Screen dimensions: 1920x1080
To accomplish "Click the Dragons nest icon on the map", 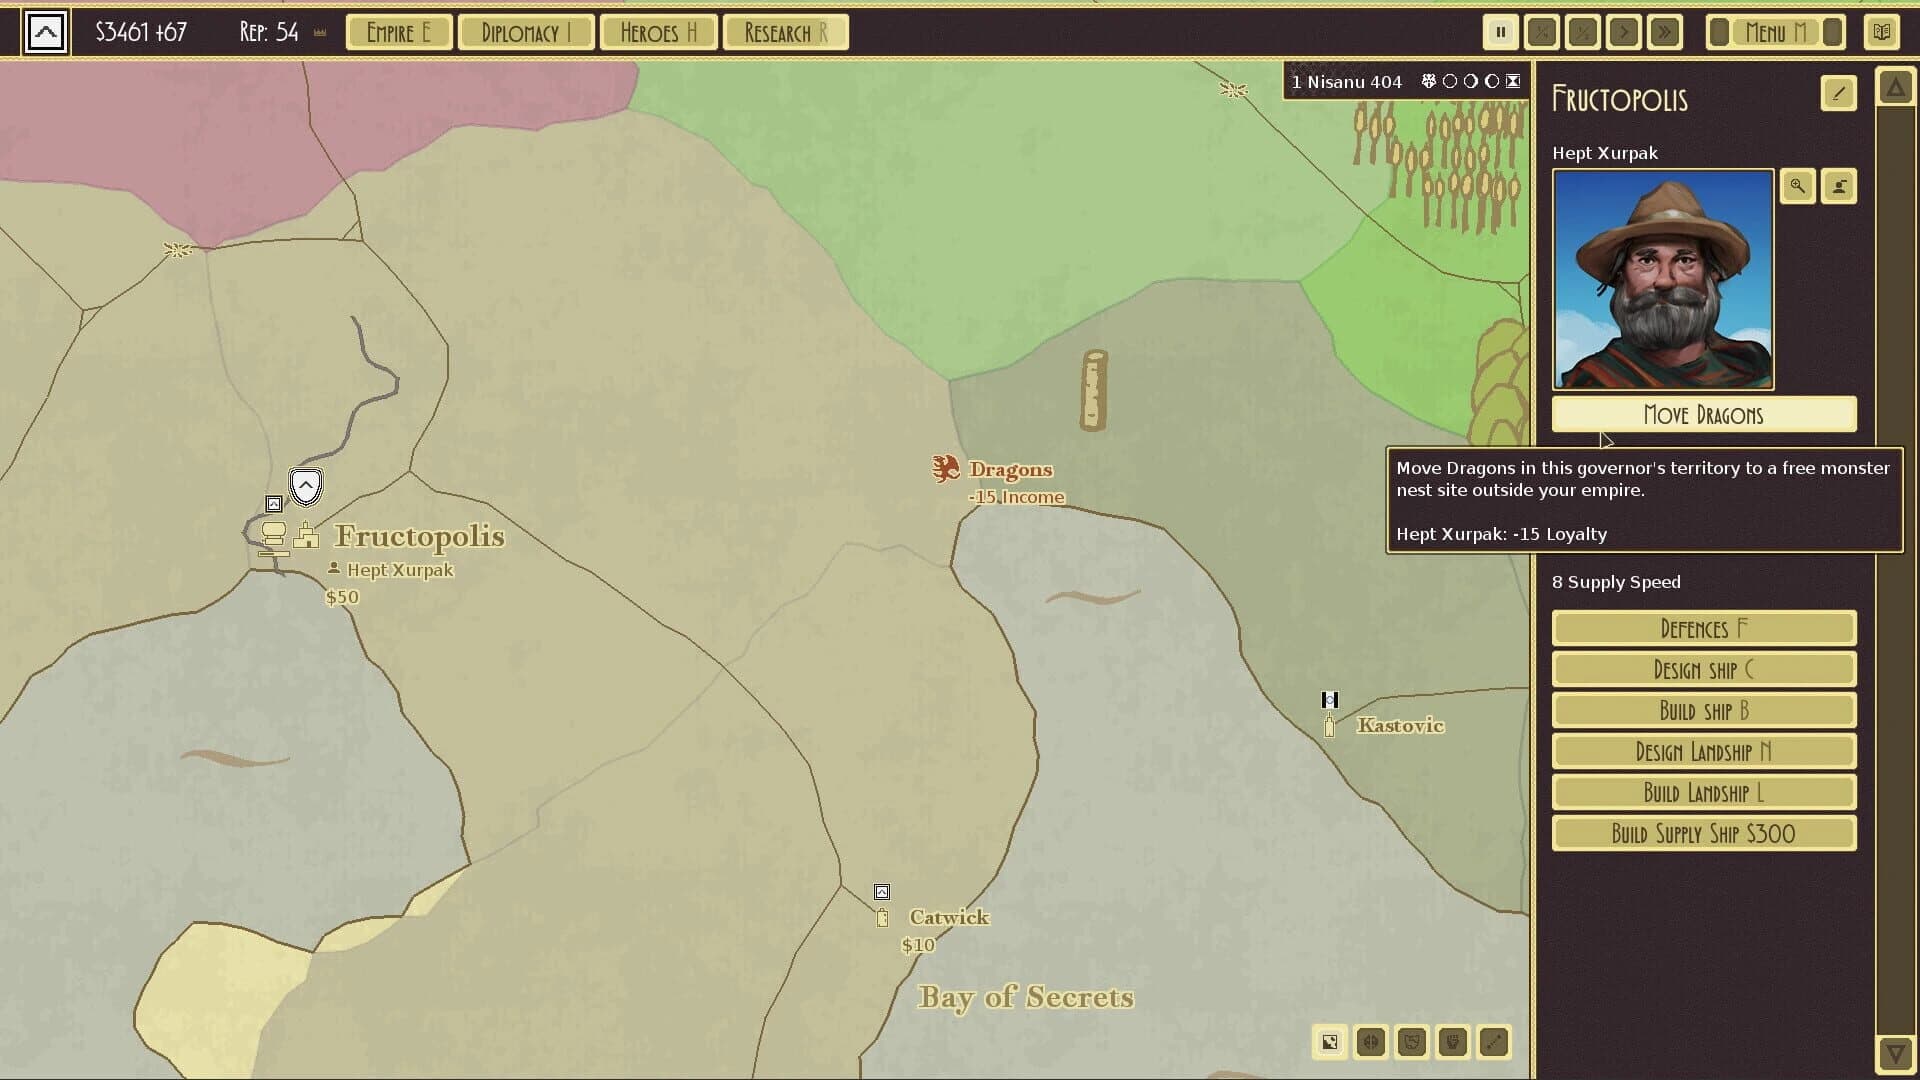I will [946, 467].
